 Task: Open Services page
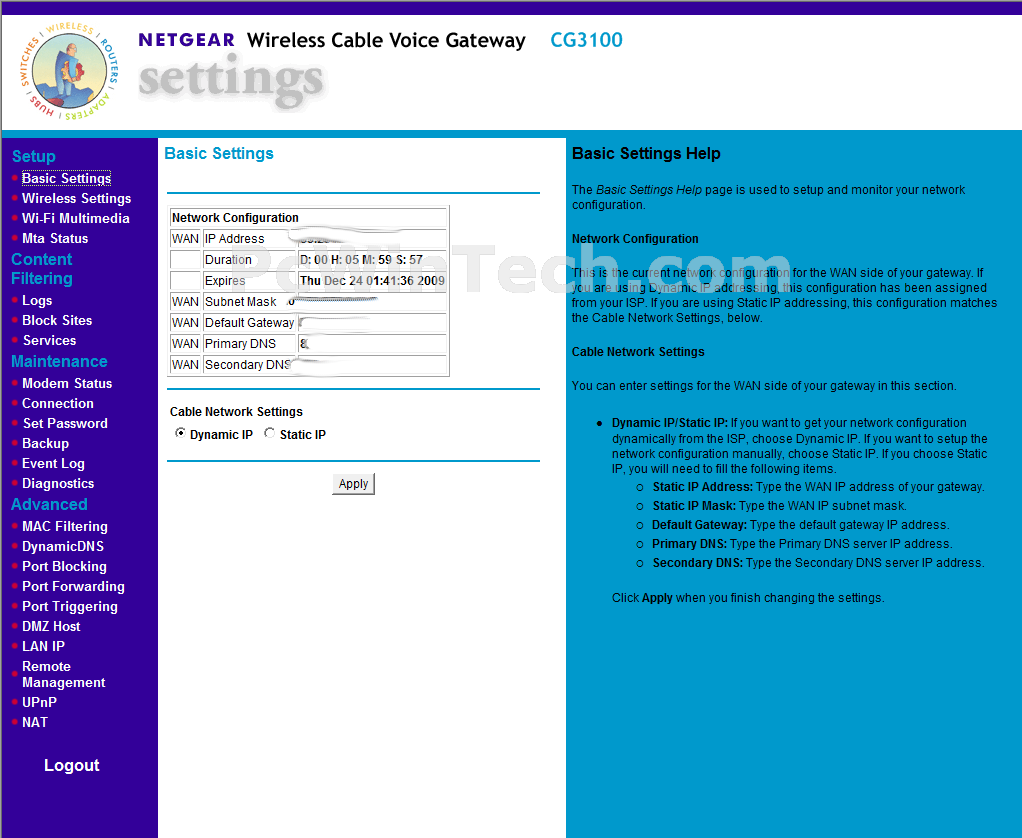pyautogui.click(x=50, y=340)
